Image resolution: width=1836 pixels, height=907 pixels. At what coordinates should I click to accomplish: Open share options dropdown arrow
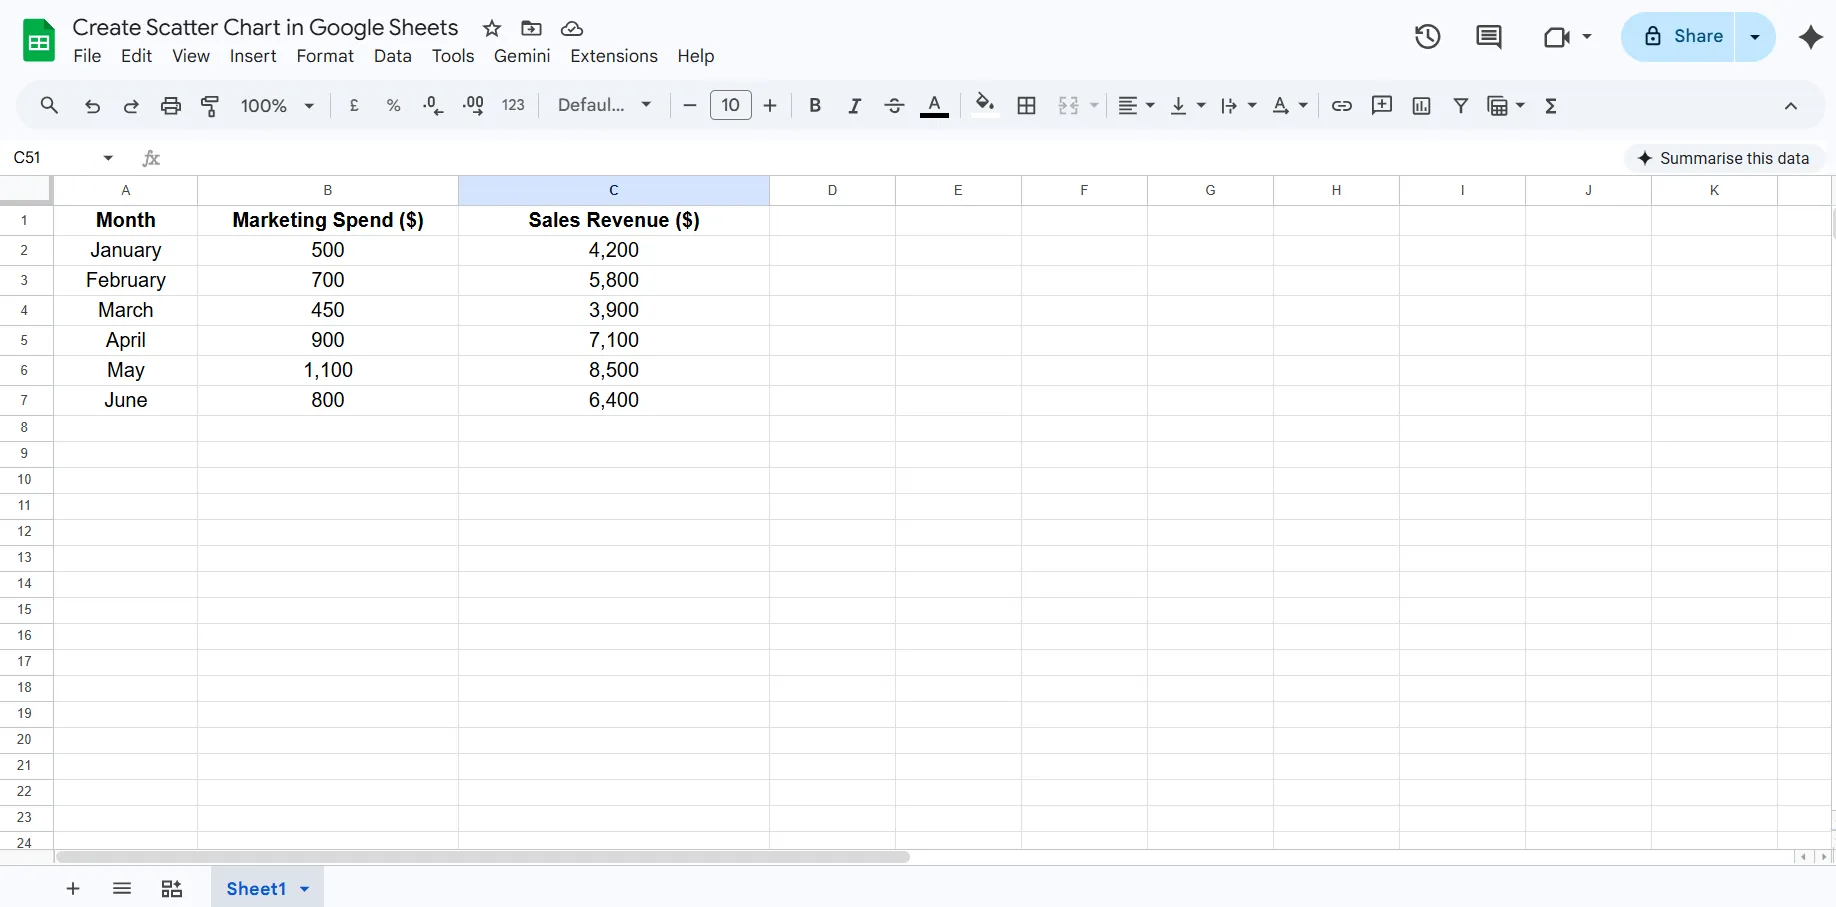pos(1755,37)
